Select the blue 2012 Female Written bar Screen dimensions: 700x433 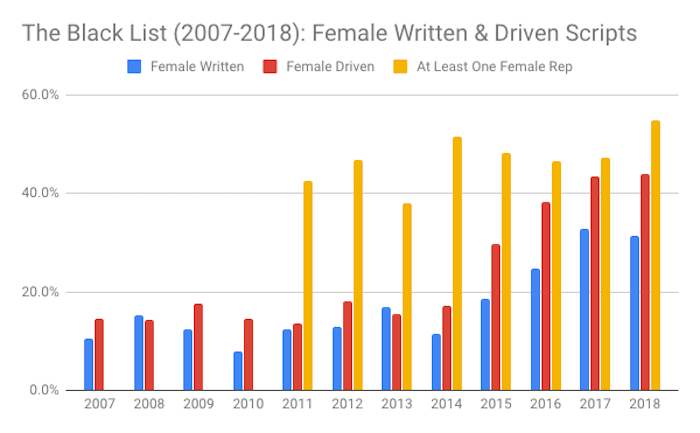tap(337, 359)
